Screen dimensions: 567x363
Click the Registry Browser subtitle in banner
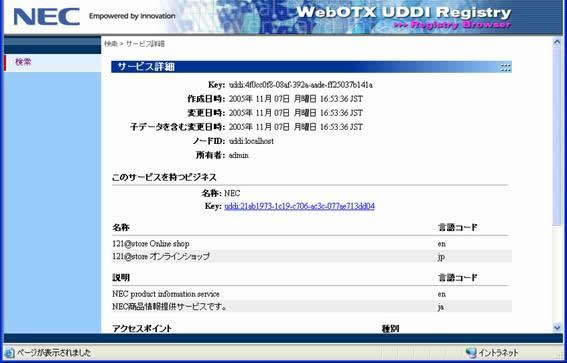coord(452,25)
